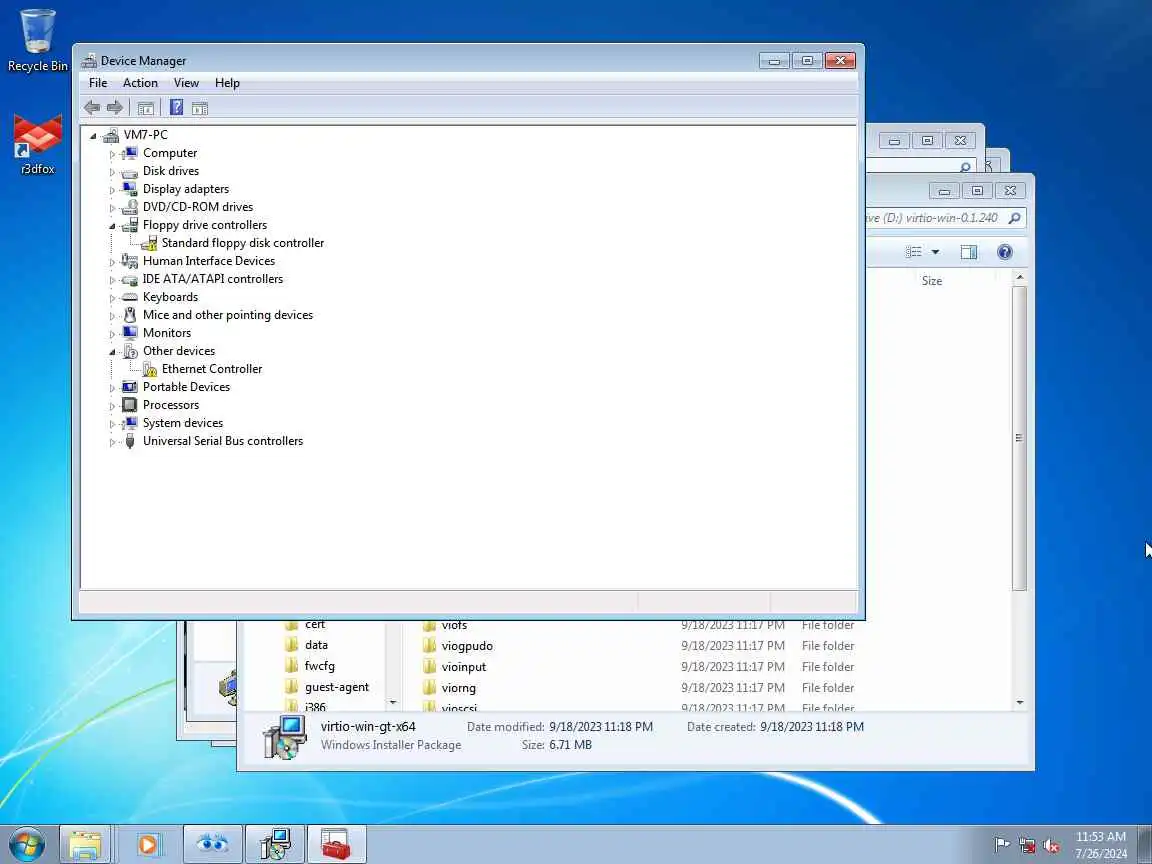Toggle the preview pane icon in Explorer
Viewport: 1152px width, 864px height.
pyautogui.click(x=969, y=252)
